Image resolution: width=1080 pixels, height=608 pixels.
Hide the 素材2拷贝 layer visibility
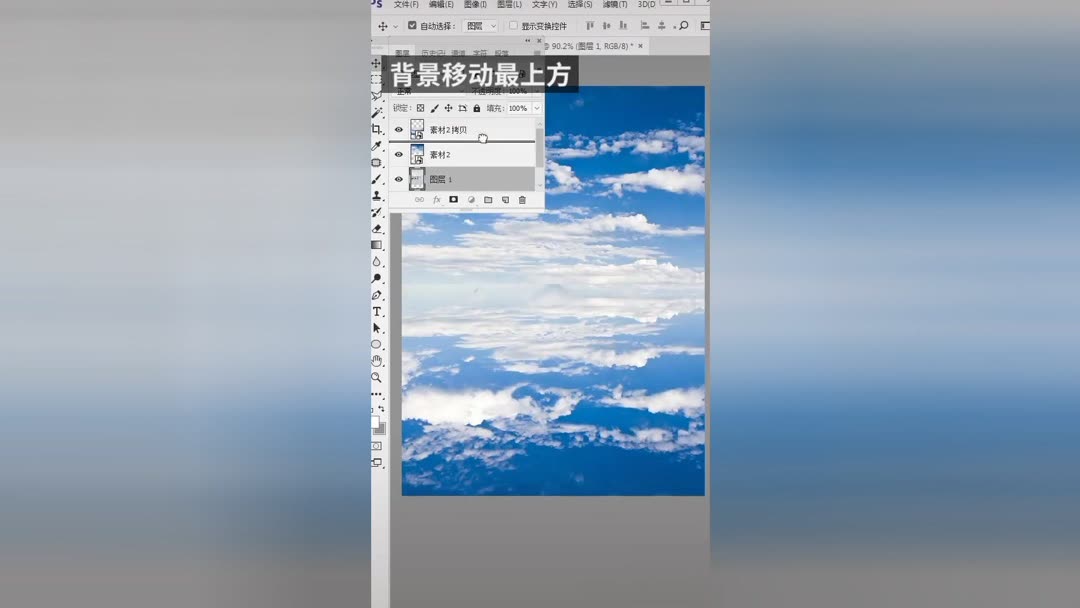[x=398, y=129]
